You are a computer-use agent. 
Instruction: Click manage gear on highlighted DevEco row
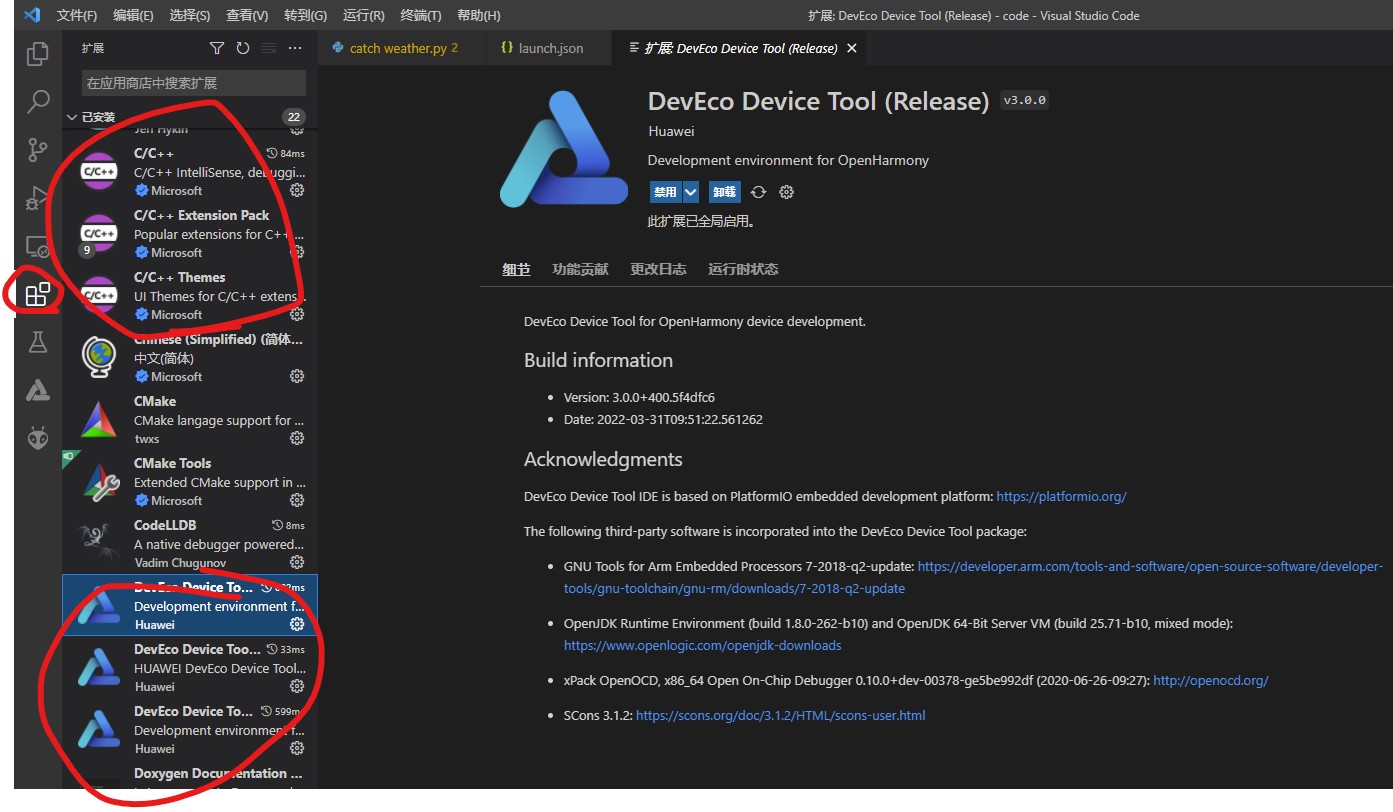pyautogui.click(x=297, y=624)
